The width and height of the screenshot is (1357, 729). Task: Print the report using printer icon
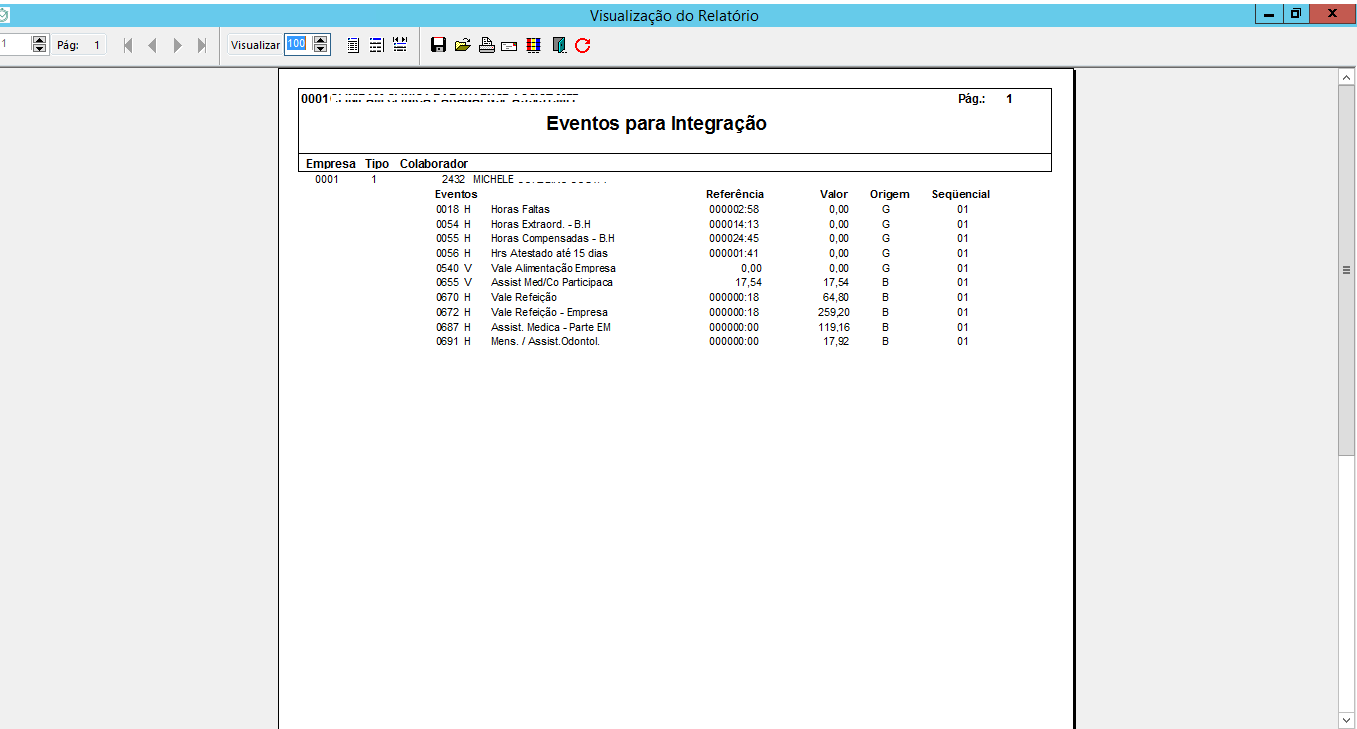(486, 45)
